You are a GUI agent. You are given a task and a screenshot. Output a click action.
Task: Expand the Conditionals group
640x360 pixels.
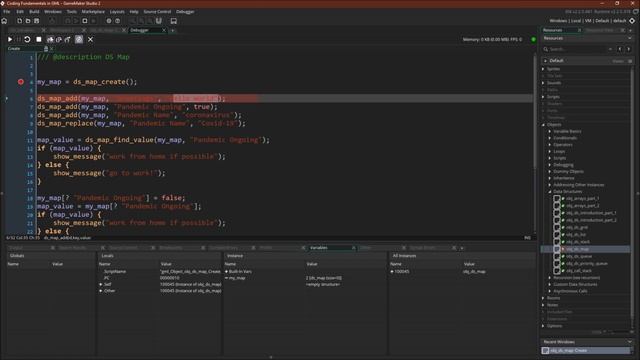click(x=550, y=138)
